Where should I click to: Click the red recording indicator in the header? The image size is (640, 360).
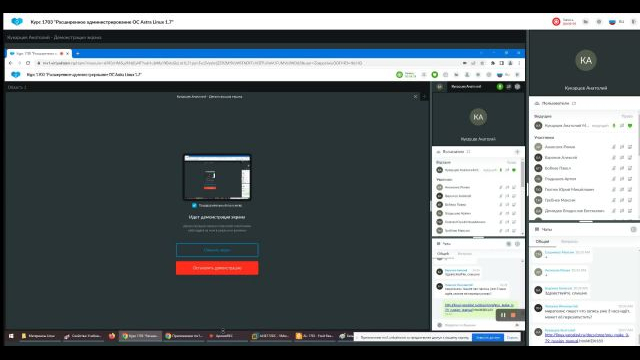(556, 22)
